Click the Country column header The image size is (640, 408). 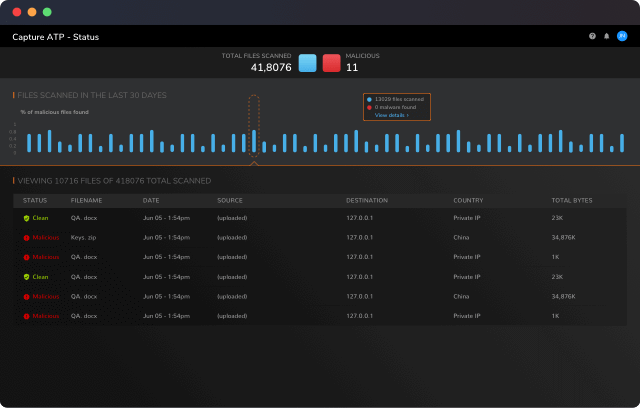click(468, 200)
